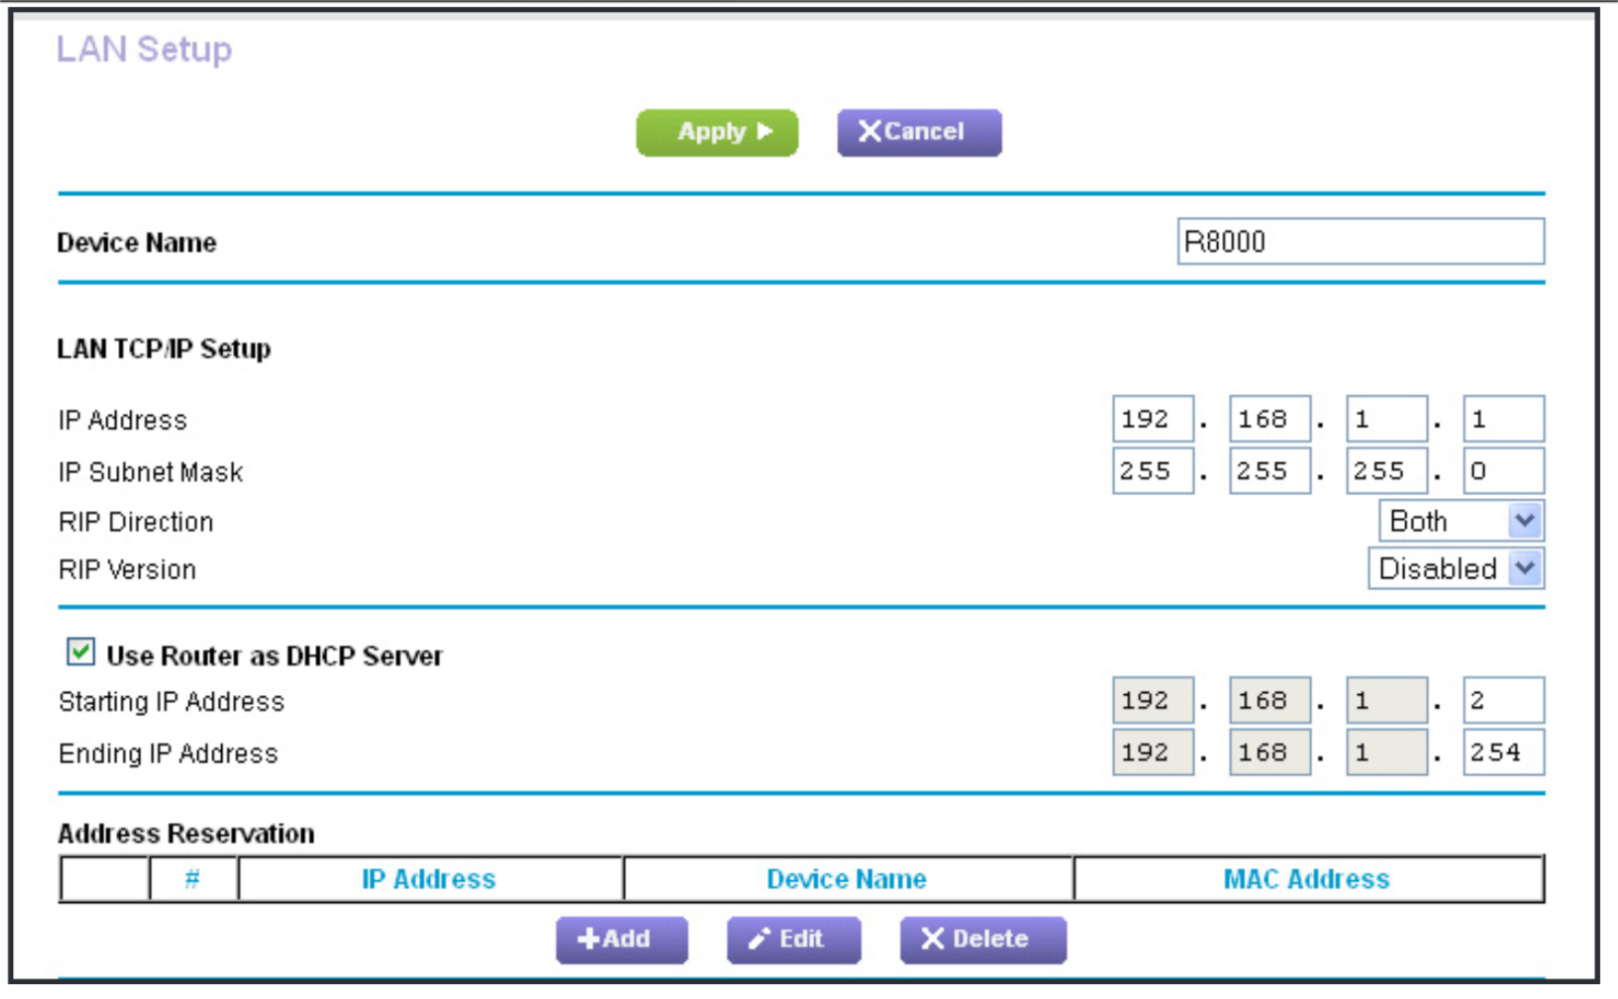
Task: Click the Add reservation button
Action: pos(621,939)
